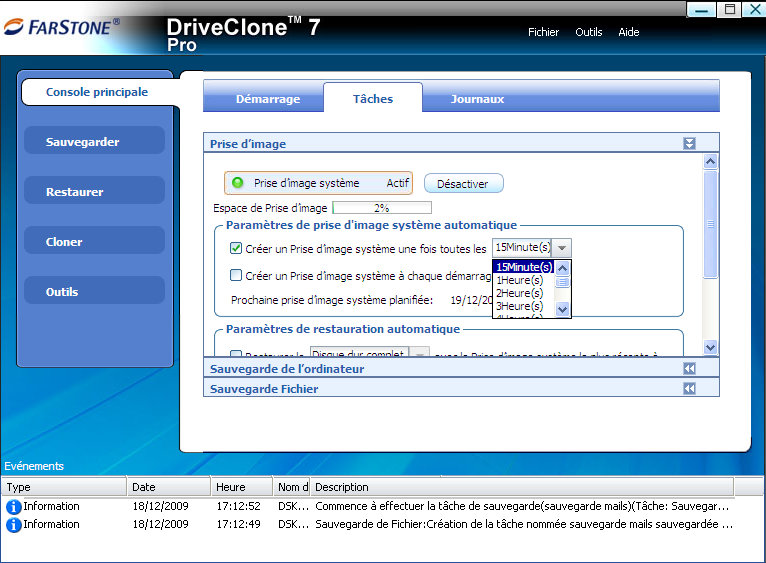Click the Désactiver button
The width and height of the screenshot is (766, 563).
click(x=463, y=184)
